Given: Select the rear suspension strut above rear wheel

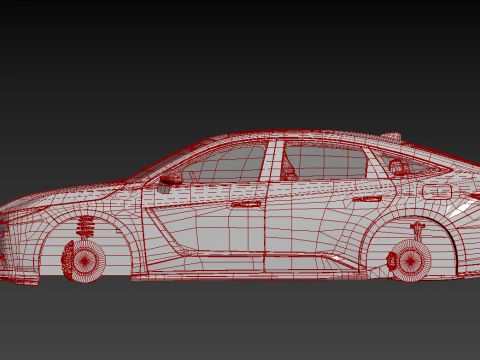Looking at the screenshot, I should coord(418,231).
